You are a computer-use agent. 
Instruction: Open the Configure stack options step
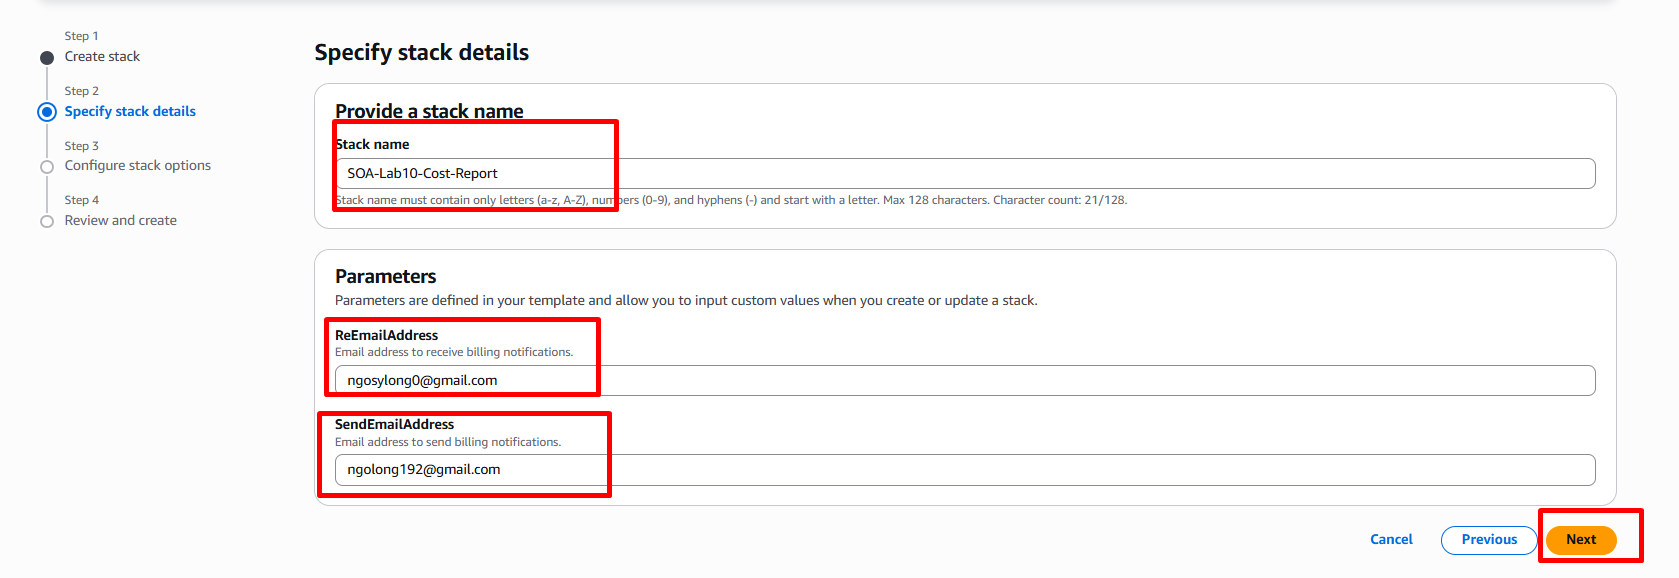tap(138, 166)
